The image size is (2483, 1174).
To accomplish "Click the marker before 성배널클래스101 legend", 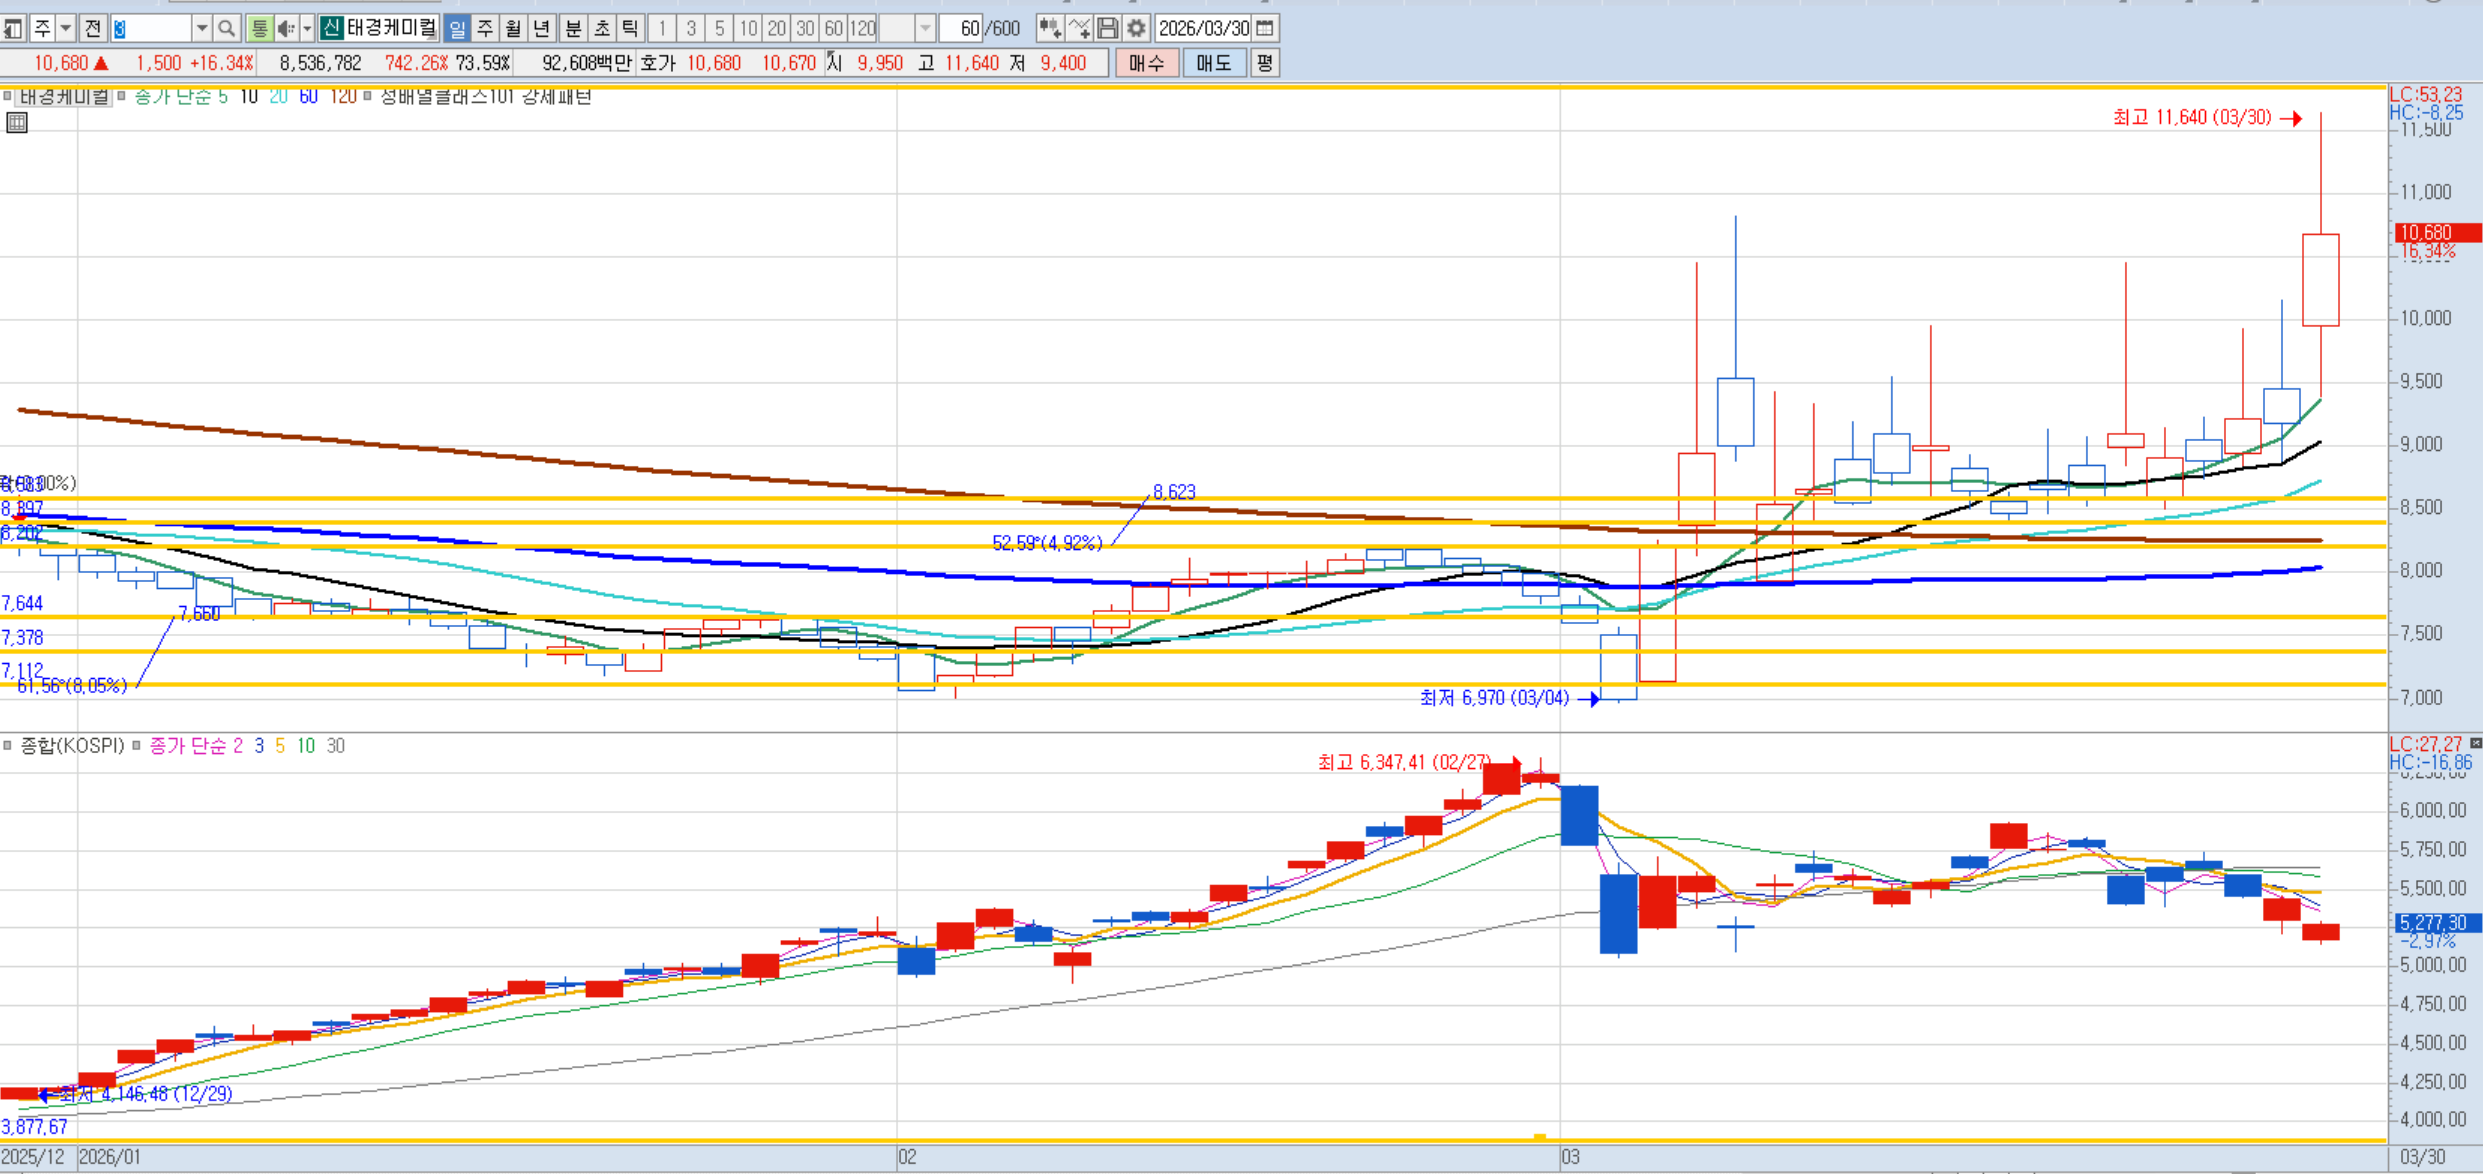I will point(367,97).
